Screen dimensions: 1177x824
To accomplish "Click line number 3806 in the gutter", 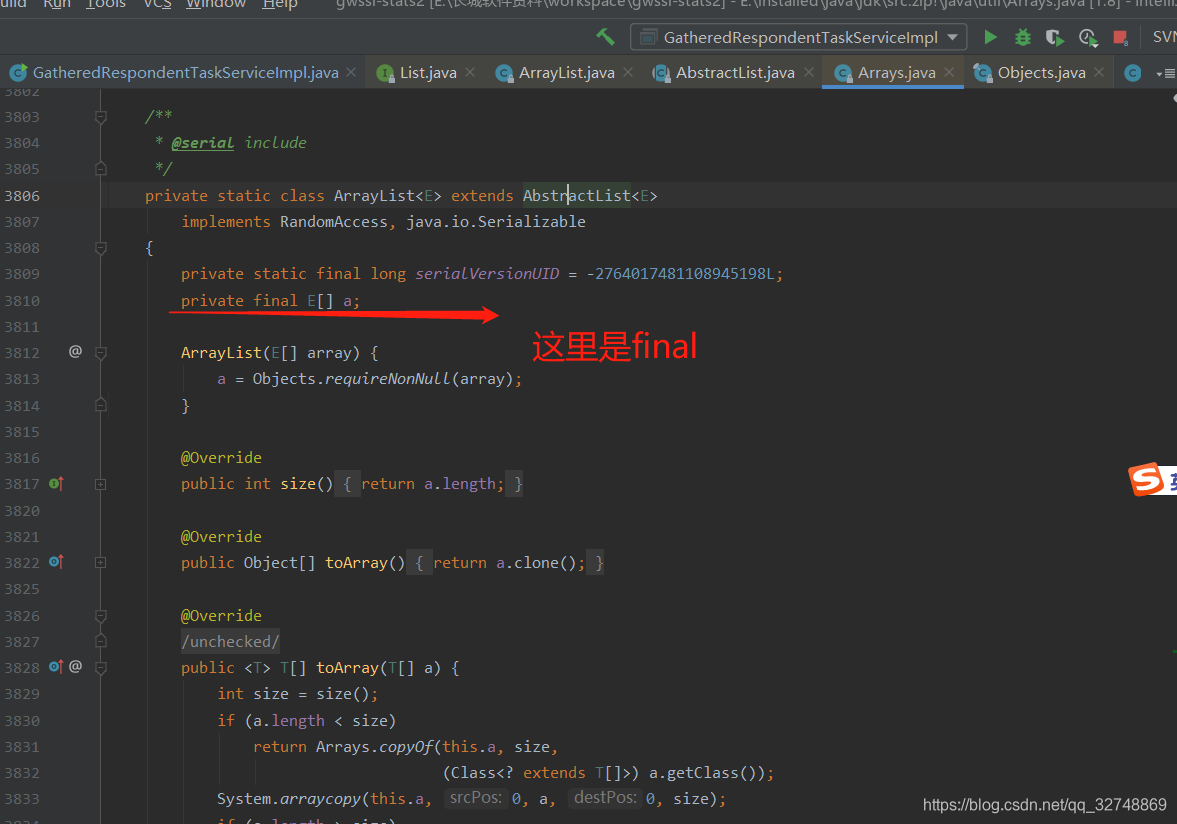I will coord(22,196).
